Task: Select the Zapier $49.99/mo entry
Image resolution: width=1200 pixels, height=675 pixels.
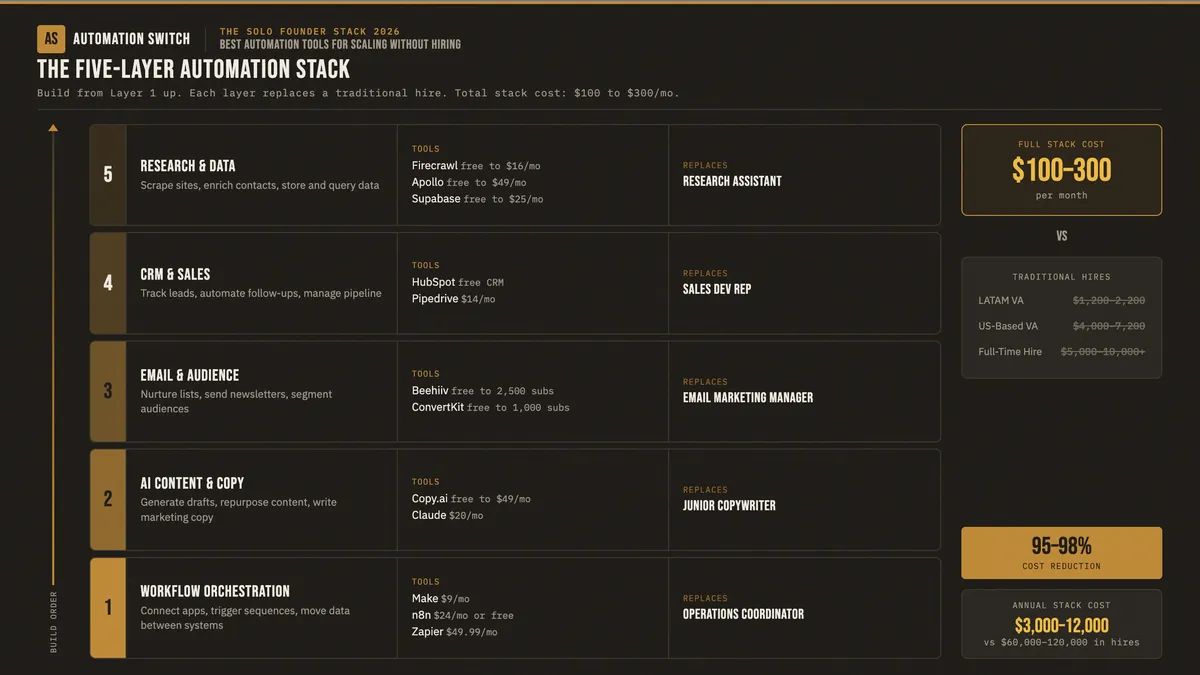Action: pyautogui.click(x=454, y=631)
